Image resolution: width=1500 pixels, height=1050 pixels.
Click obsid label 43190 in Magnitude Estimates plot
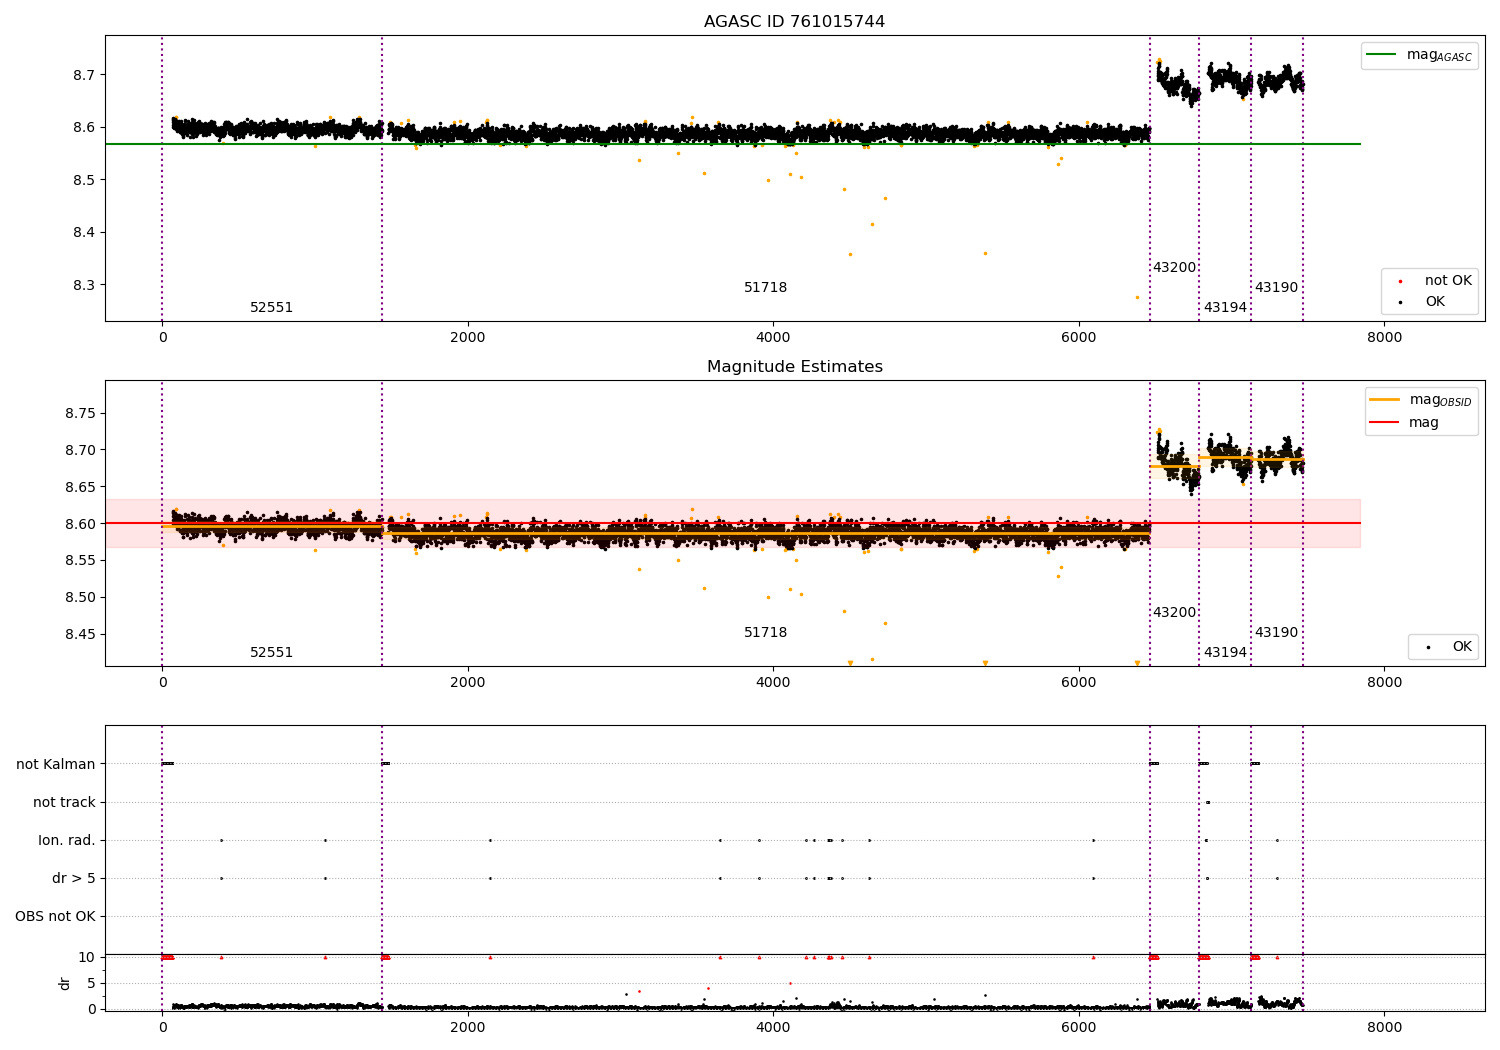[1276, 633]
